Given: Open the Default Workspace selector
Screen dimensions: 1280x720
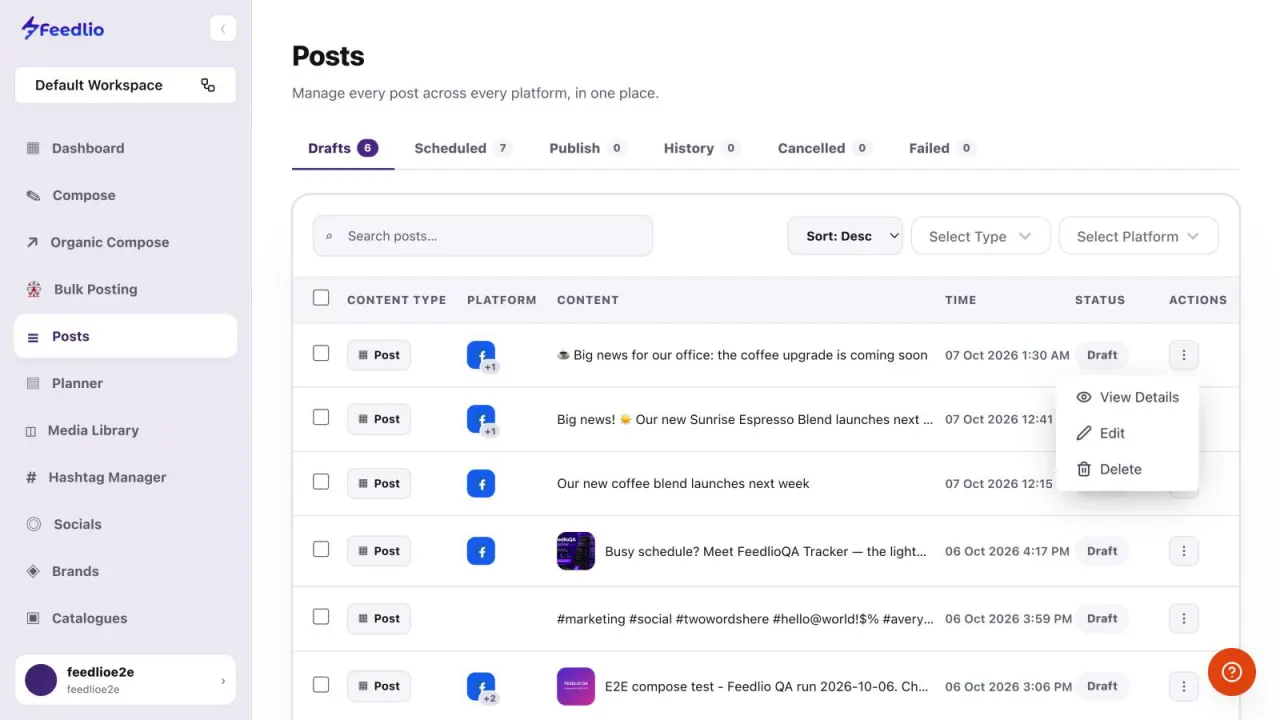Looking at the screenshot, I should pyautogui.click(x=125, y=85).
